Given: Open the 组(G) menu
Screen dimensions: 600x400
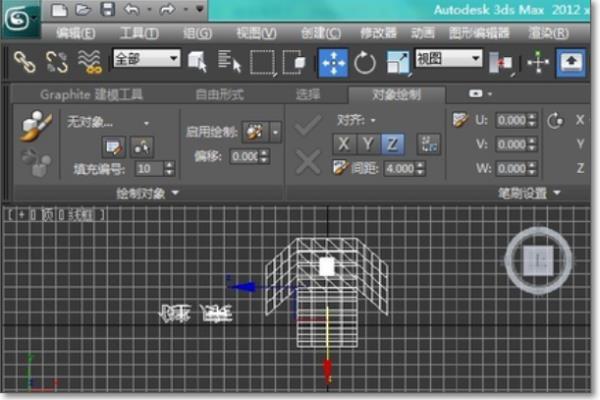Looking at the screenshot, I should click(197, 34).
